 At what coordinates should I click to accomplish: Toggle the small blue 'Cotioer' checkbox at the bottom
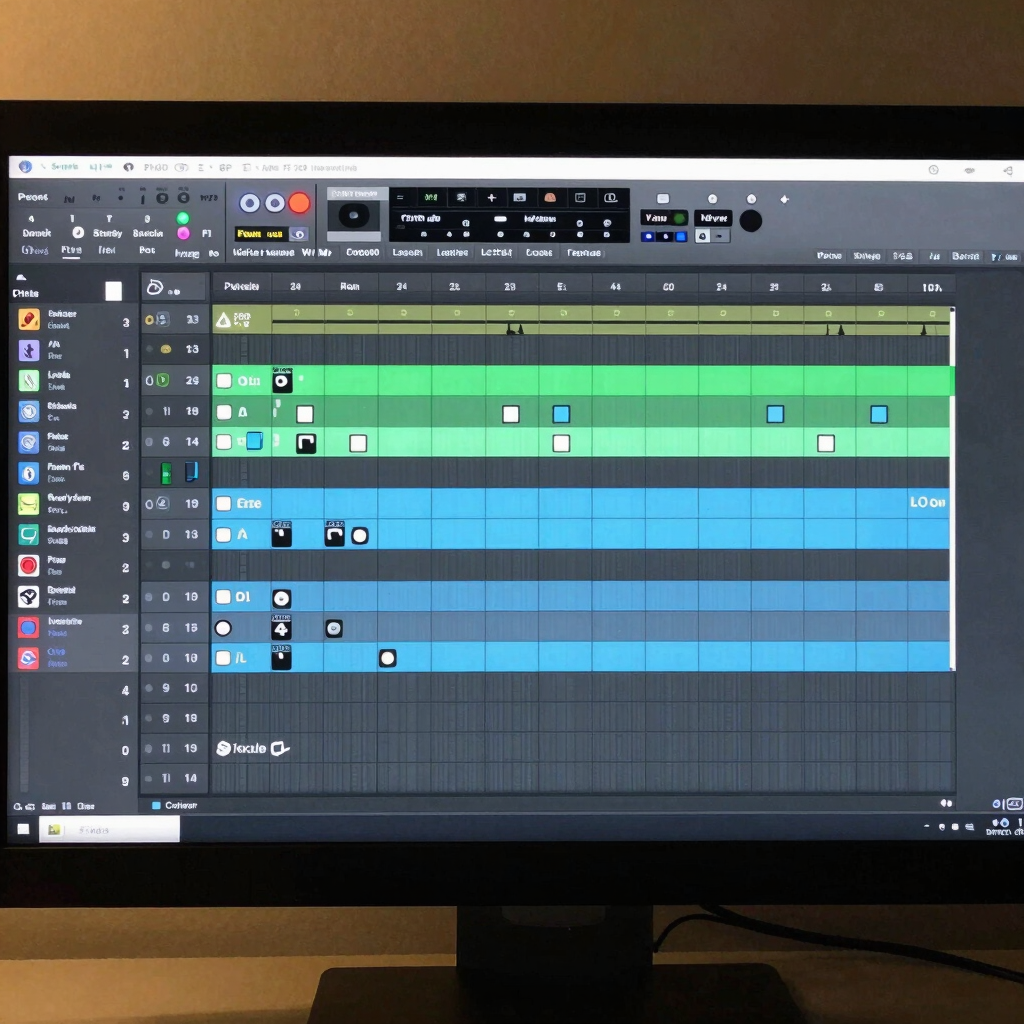click(x=156, y=805)
